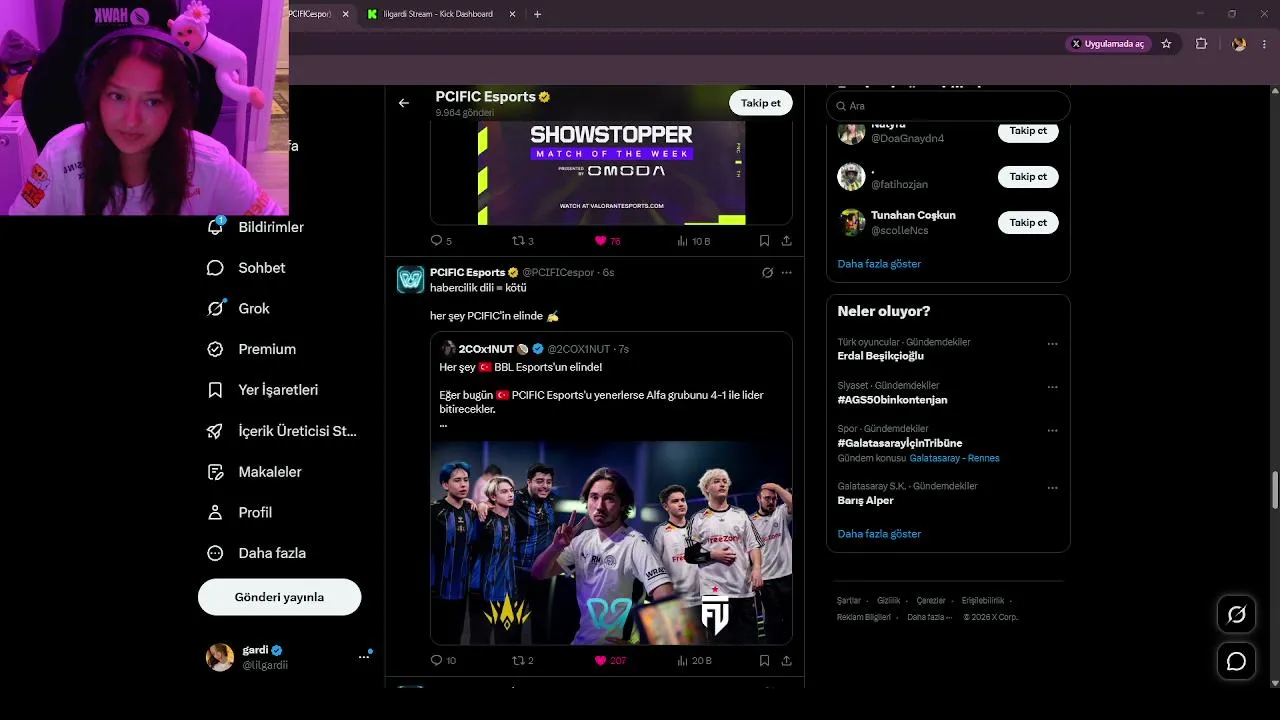Show more follow suggestions via Daha fazla göster
Screen dimensions: 1280x720
[879, 264]
